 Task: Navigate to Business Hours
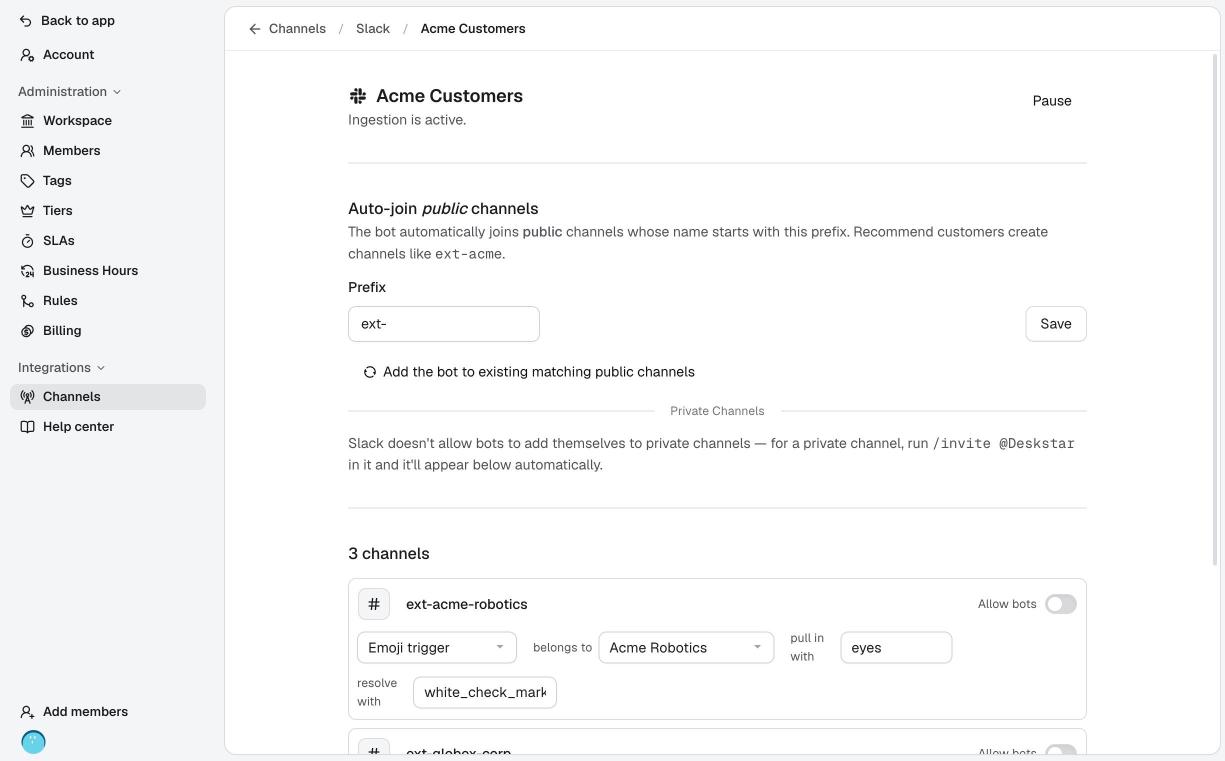pyautogui.click(x=108, y=271)
